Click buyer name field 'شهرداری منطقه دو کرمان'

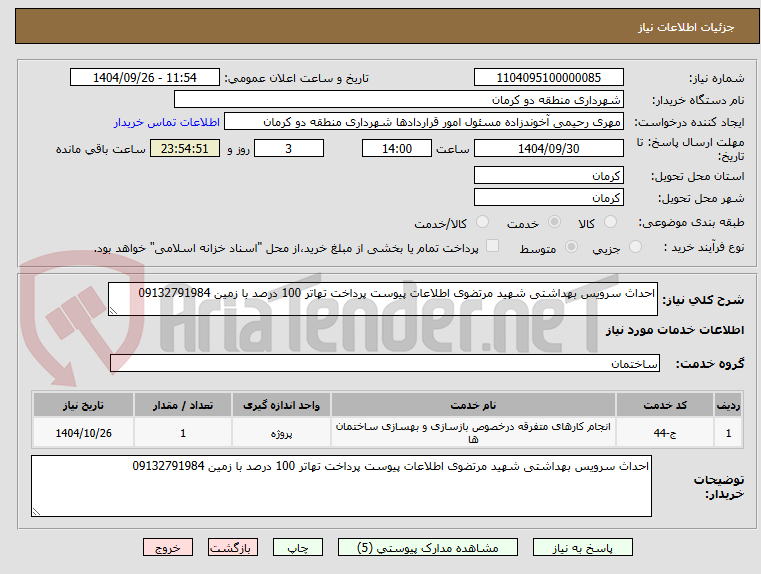click(398, 99)
